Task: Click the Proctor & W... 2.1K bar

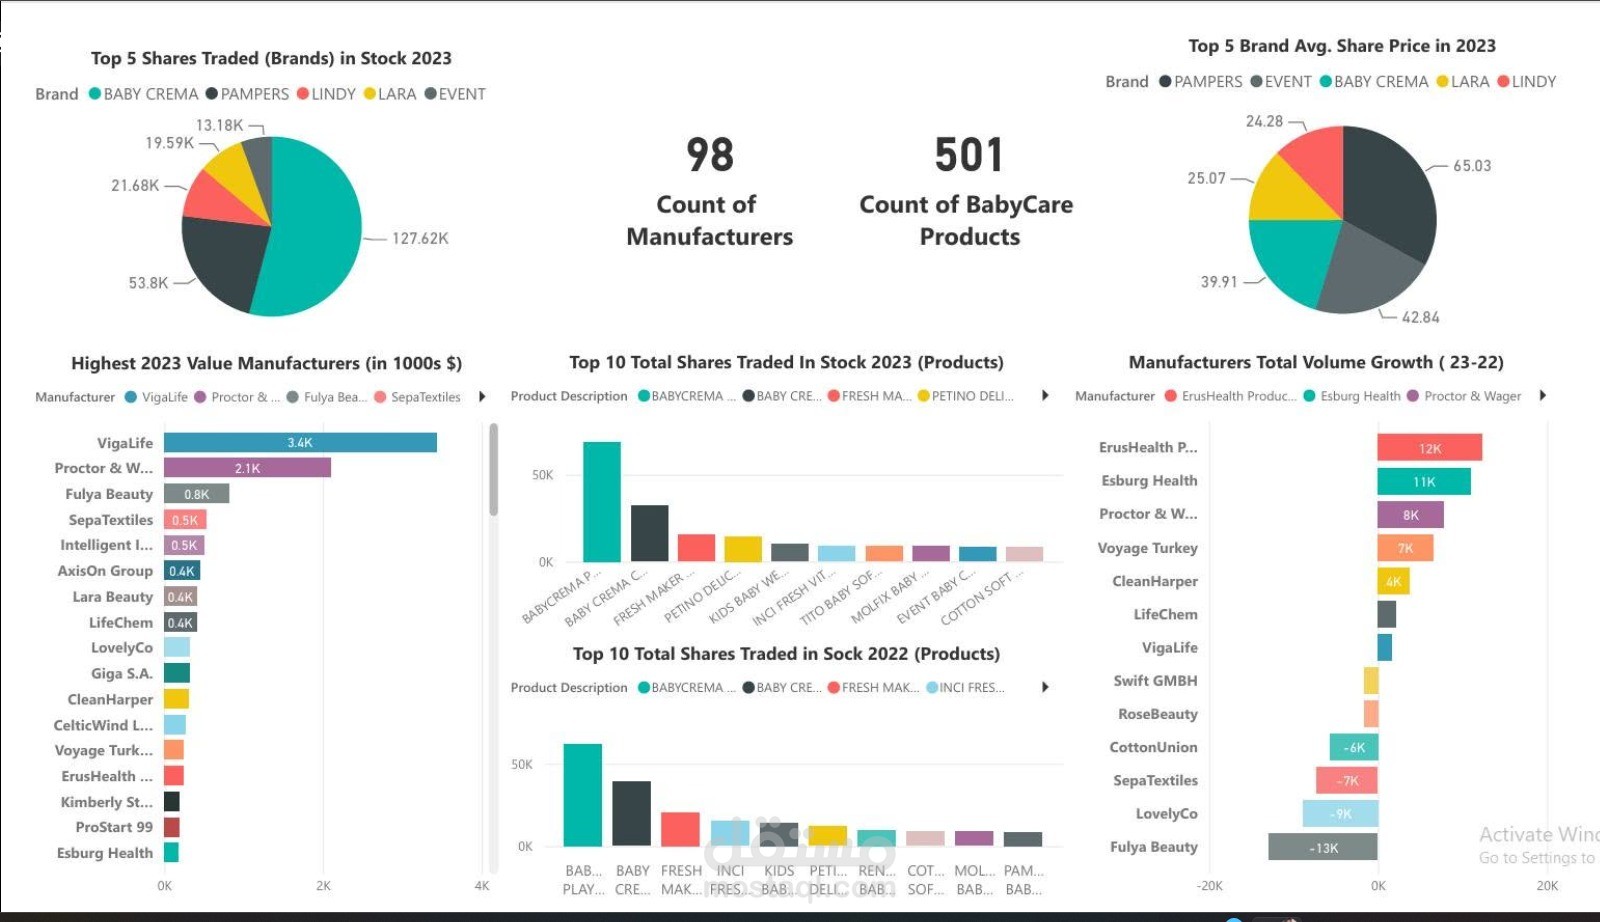Action: [247, 468]
